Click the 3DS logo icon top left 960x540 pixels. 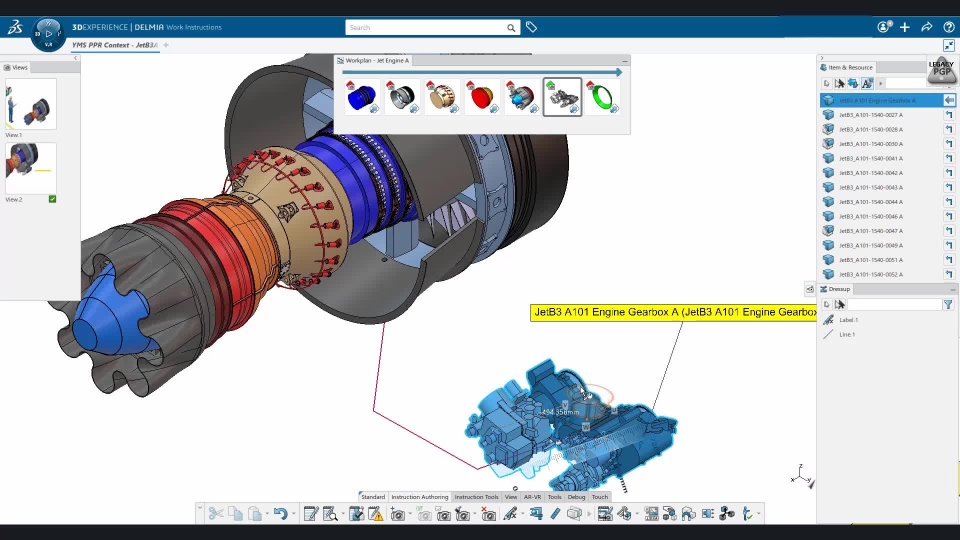[x=15, y=27]
